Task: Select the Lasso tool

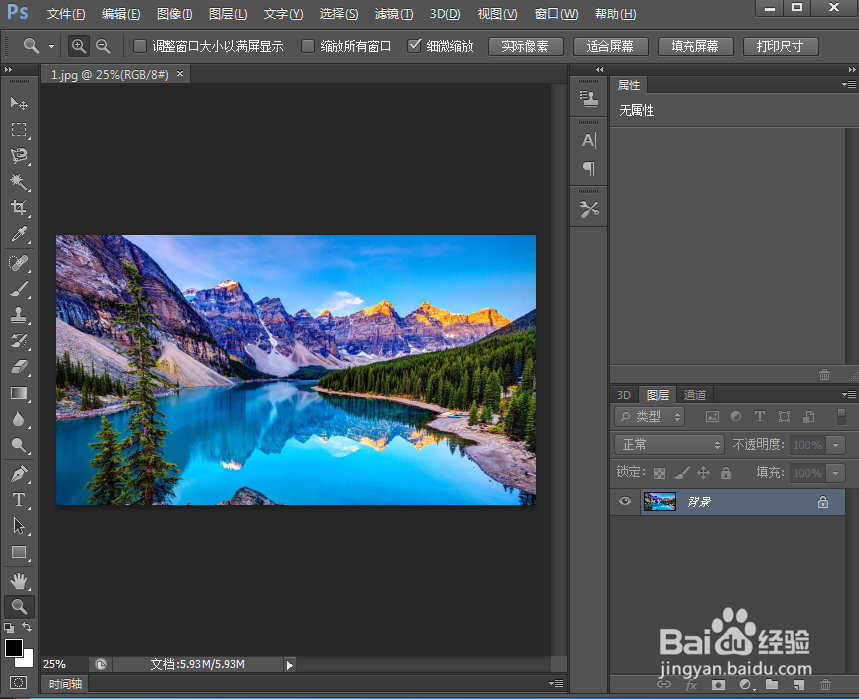Action: [19, 156]
